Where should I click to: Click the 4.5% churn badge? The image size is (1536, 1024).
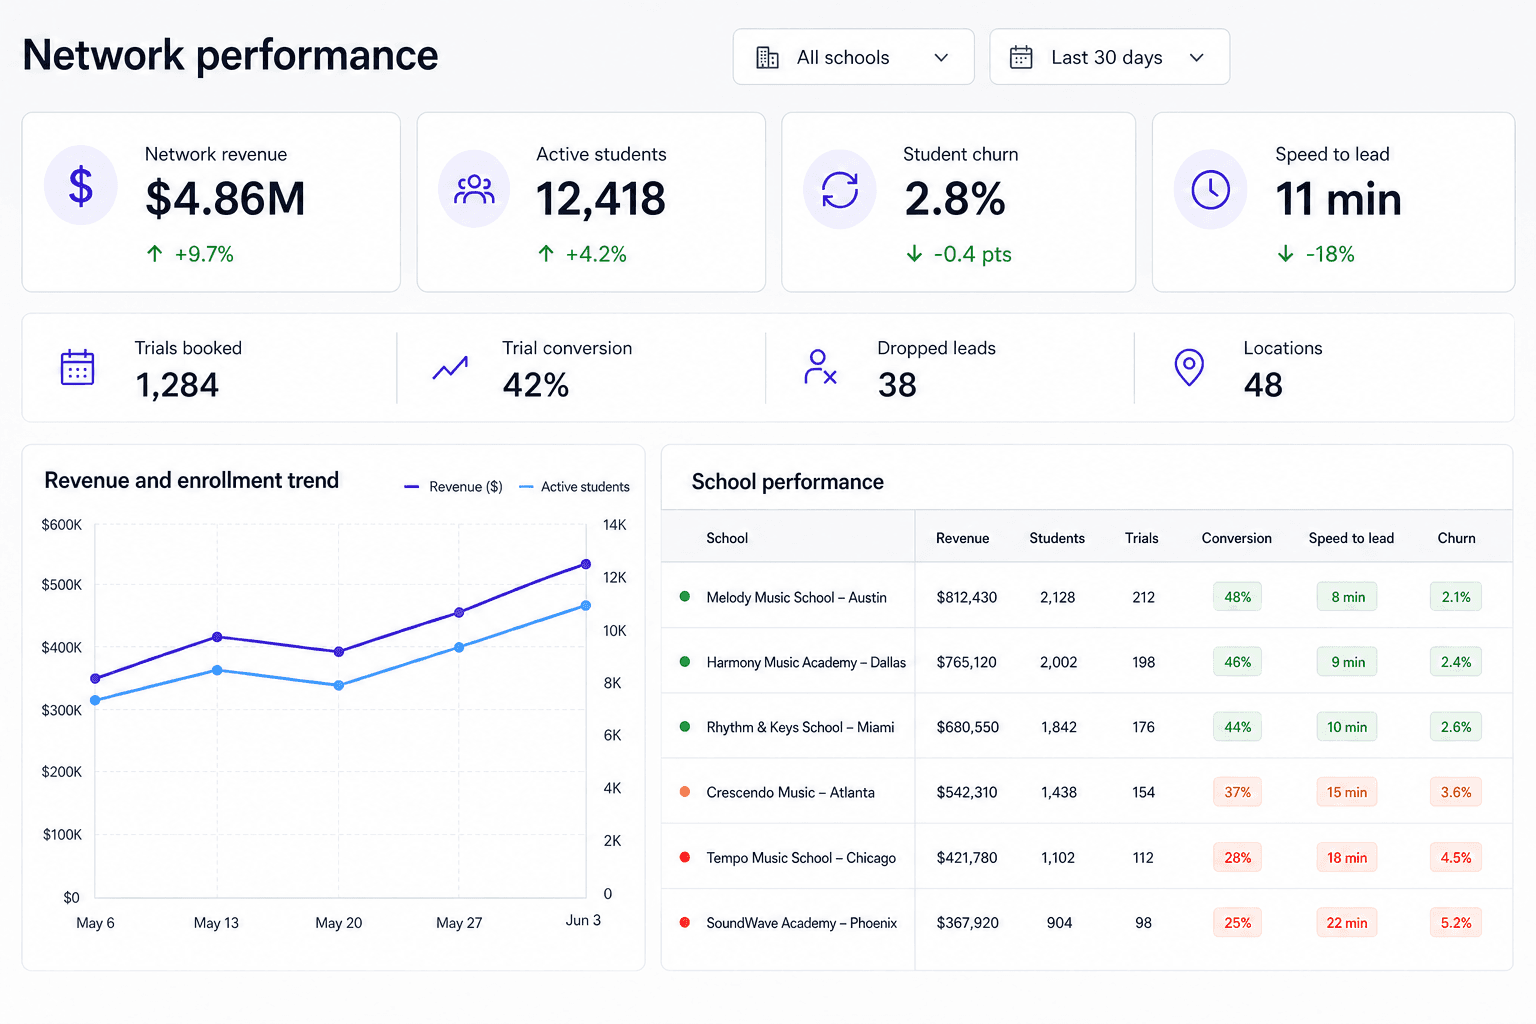pos(1456,857)
